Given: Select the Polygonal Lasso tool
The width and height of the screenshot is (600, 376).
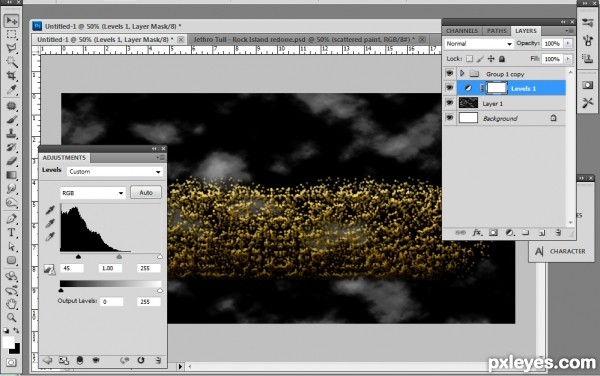Looking at the screenshot, I should tap(11, 48).
